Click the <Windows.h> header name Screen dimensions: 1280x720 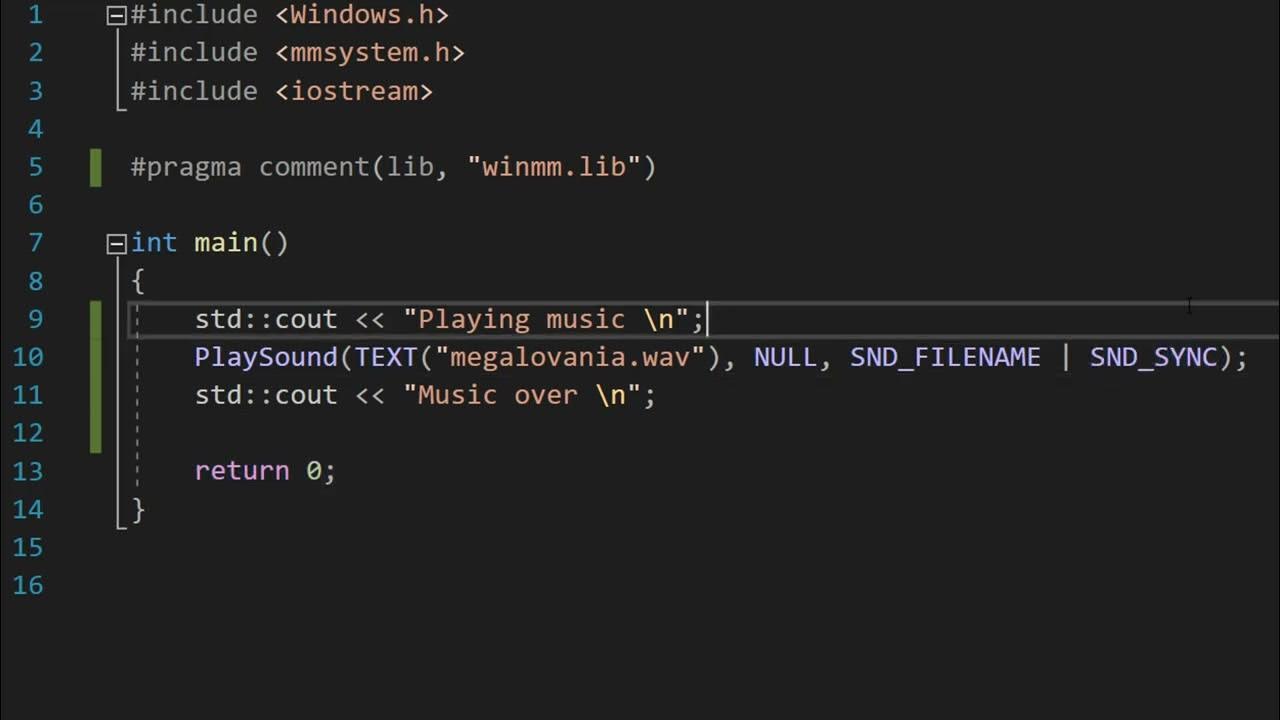362,15
